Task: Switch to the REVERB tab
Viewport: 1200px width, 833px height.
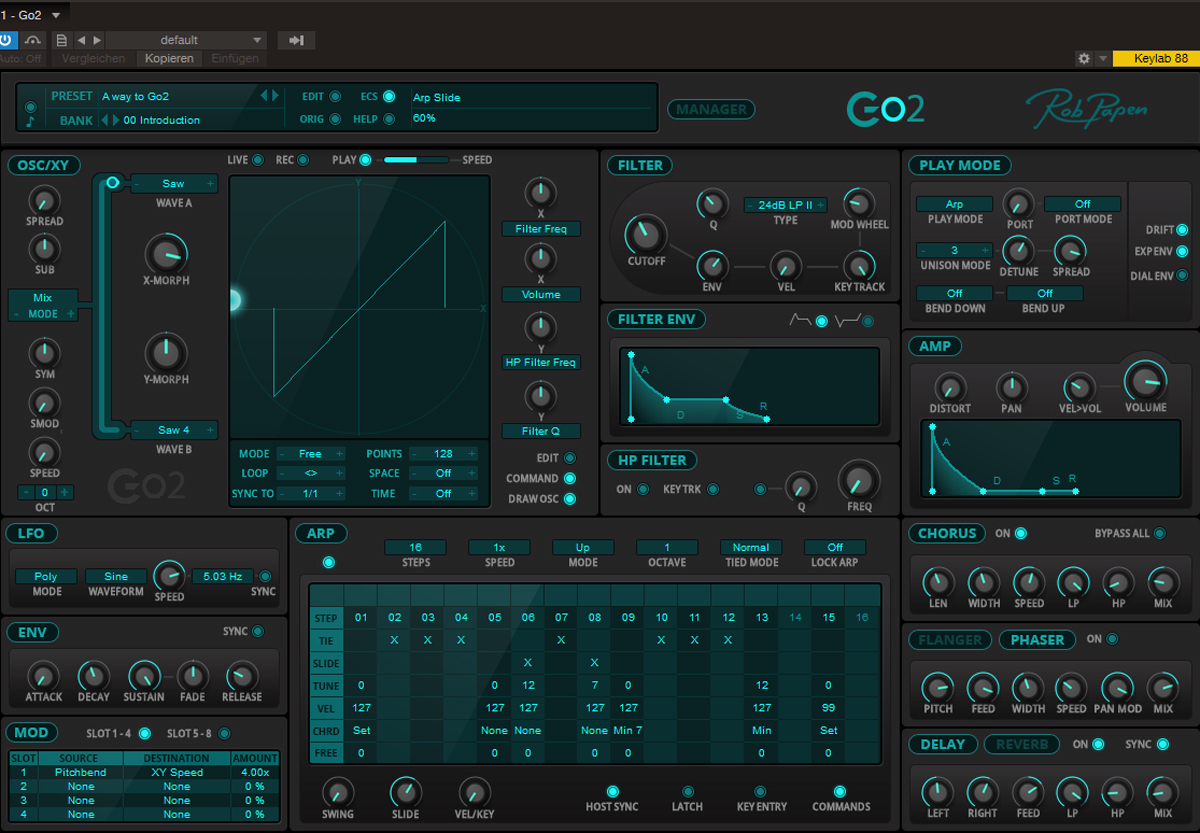Action: pos(1022,744)
